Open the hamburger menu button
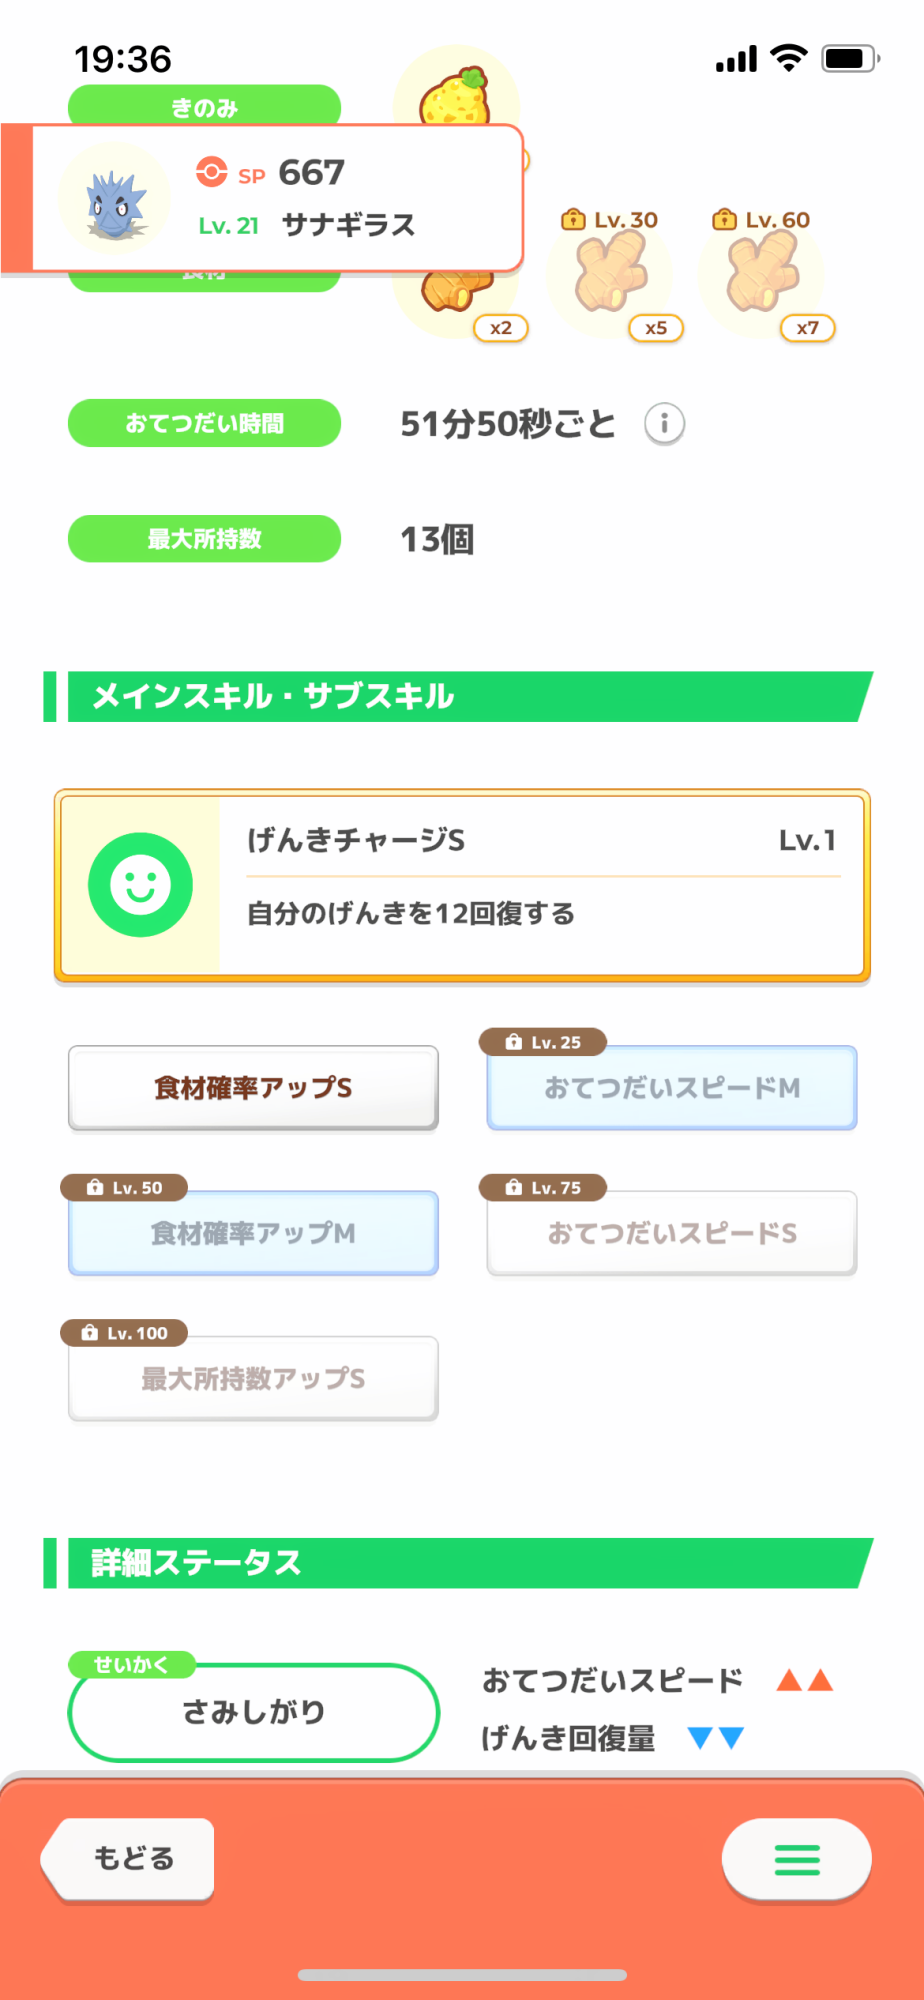 (796, 1859)
